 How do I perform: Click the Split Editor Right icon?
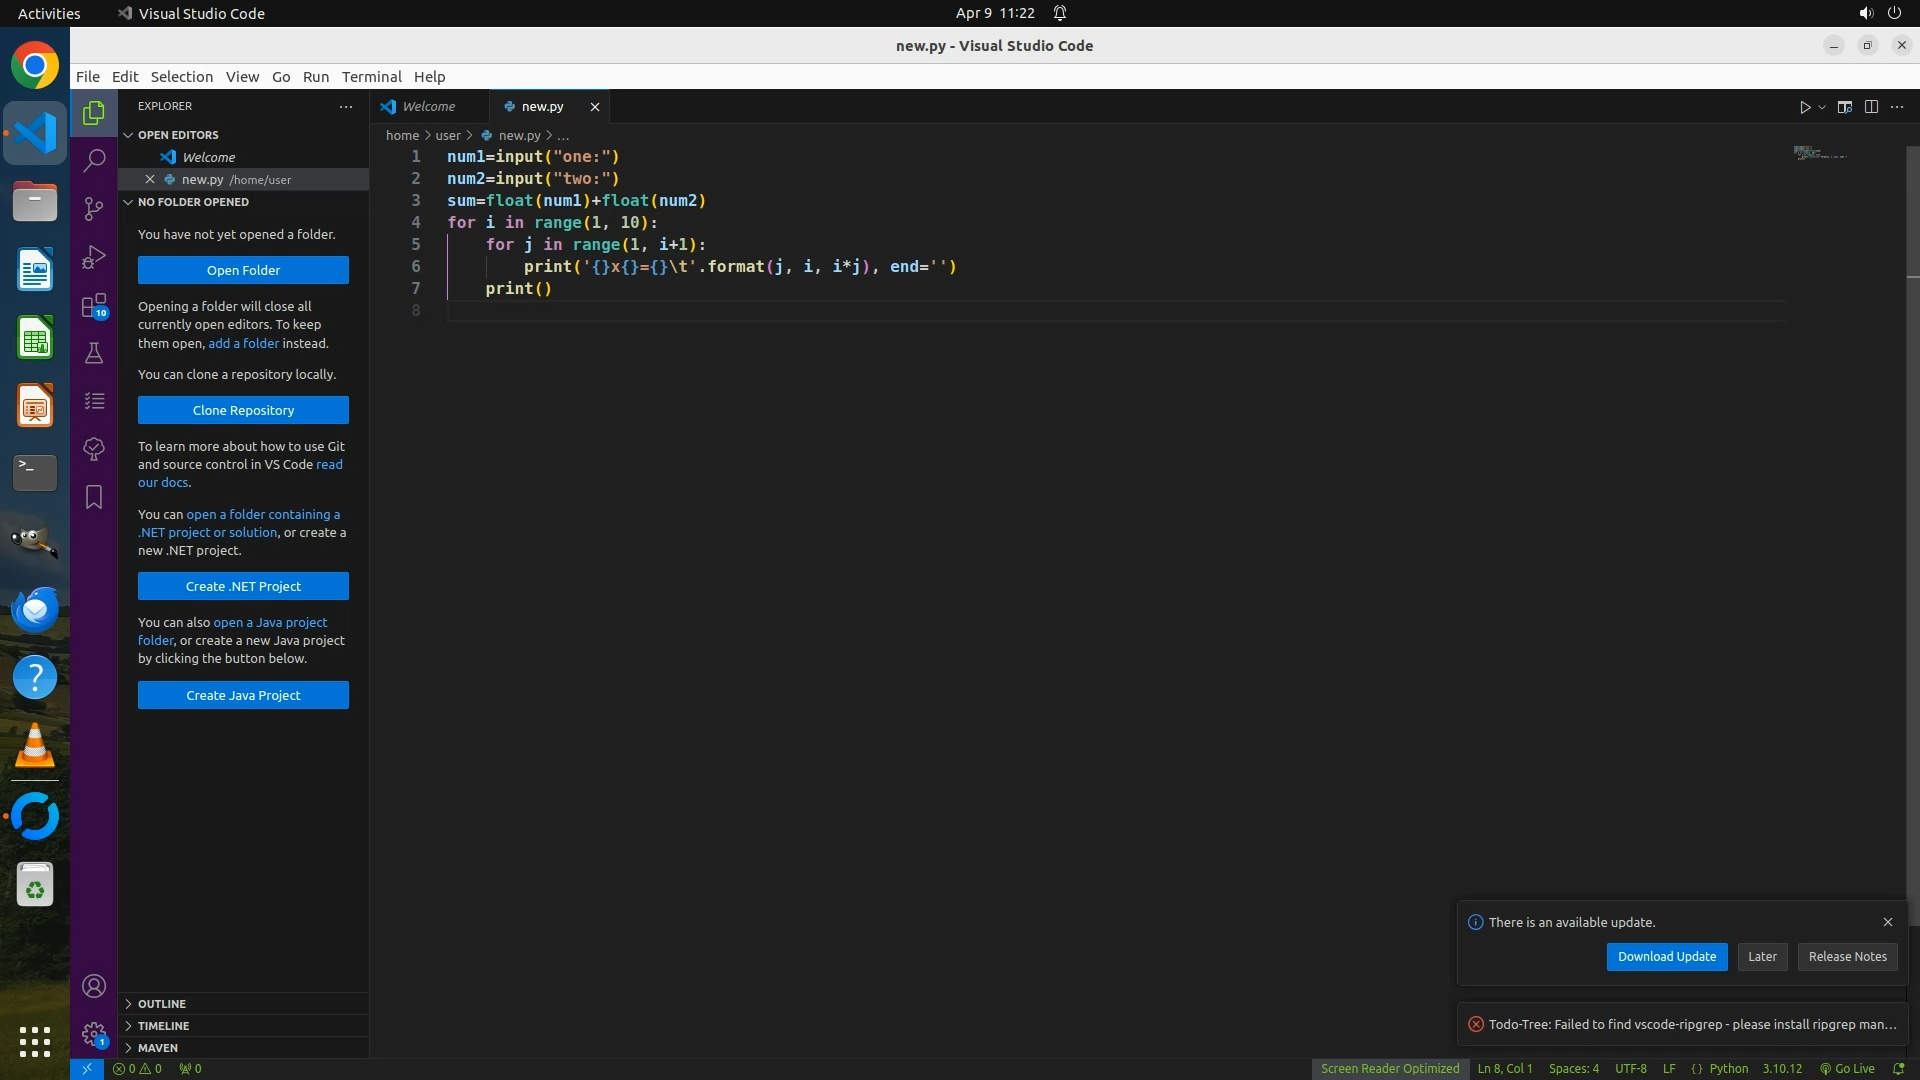[1871, 107]
